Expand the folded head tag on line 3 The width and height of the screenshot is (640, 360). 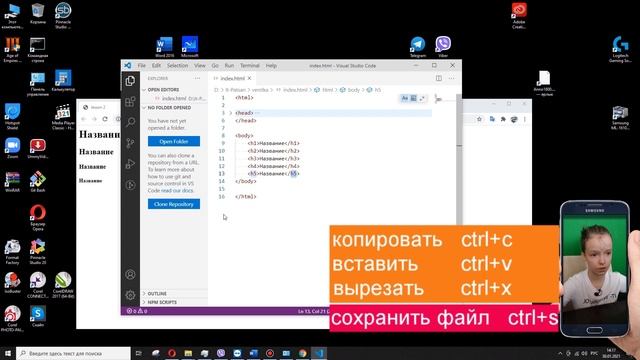pos(231,113)
